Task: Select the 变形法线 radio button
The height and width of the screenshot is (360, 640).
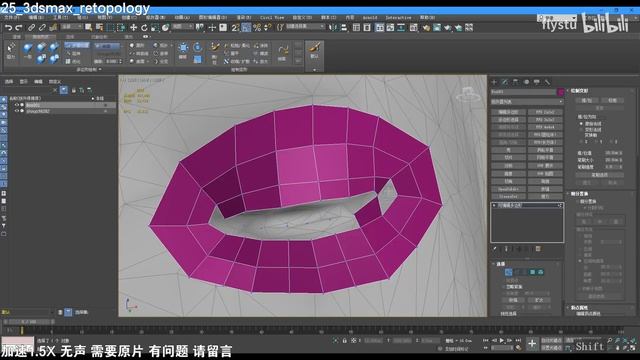Action: click(x=581, y=129)
